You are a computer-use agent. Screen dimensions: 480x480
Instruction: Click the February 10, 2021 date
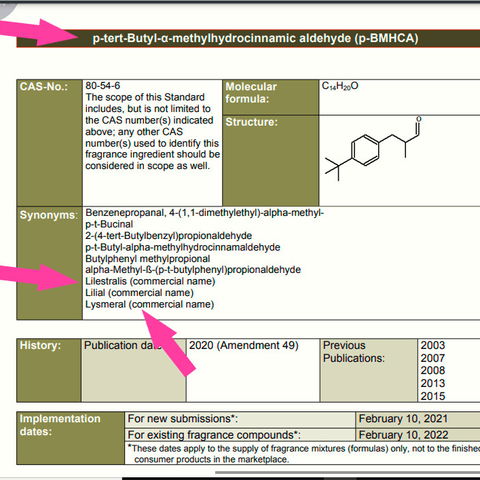(x=403, y=419)
